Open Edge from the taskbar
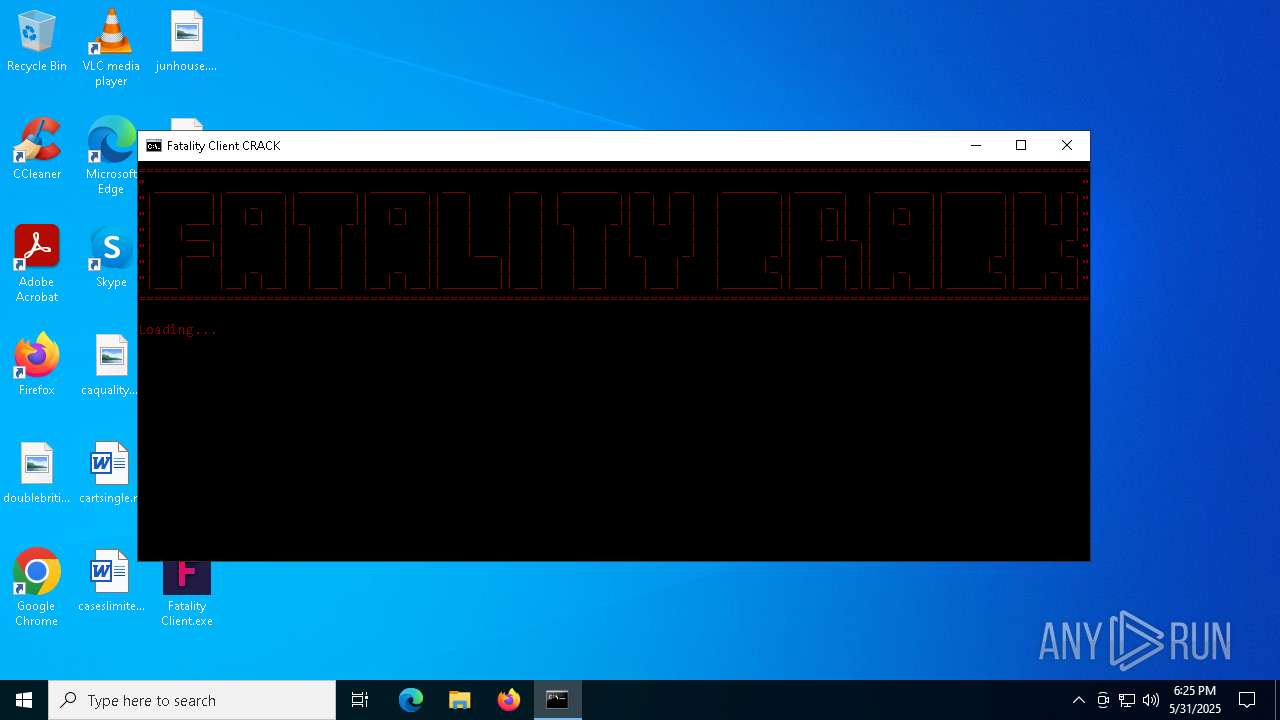This screenshot has width=1280, height=720. (411, 700)
